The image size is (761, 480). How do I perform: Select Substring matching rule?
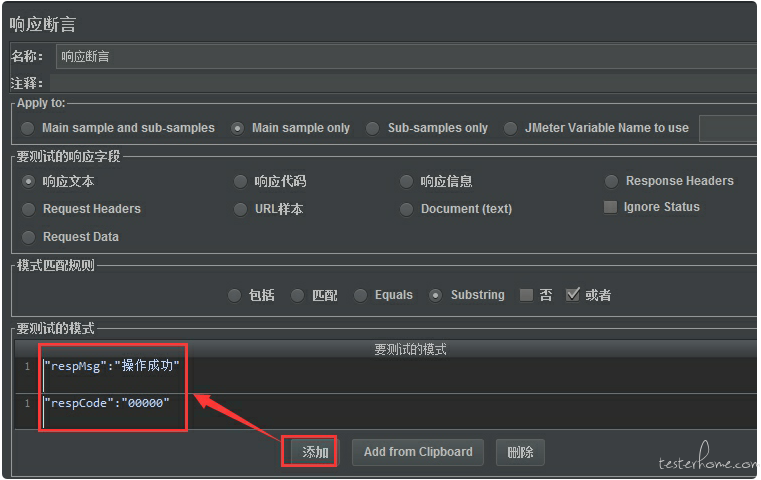(x=435, y=295)
